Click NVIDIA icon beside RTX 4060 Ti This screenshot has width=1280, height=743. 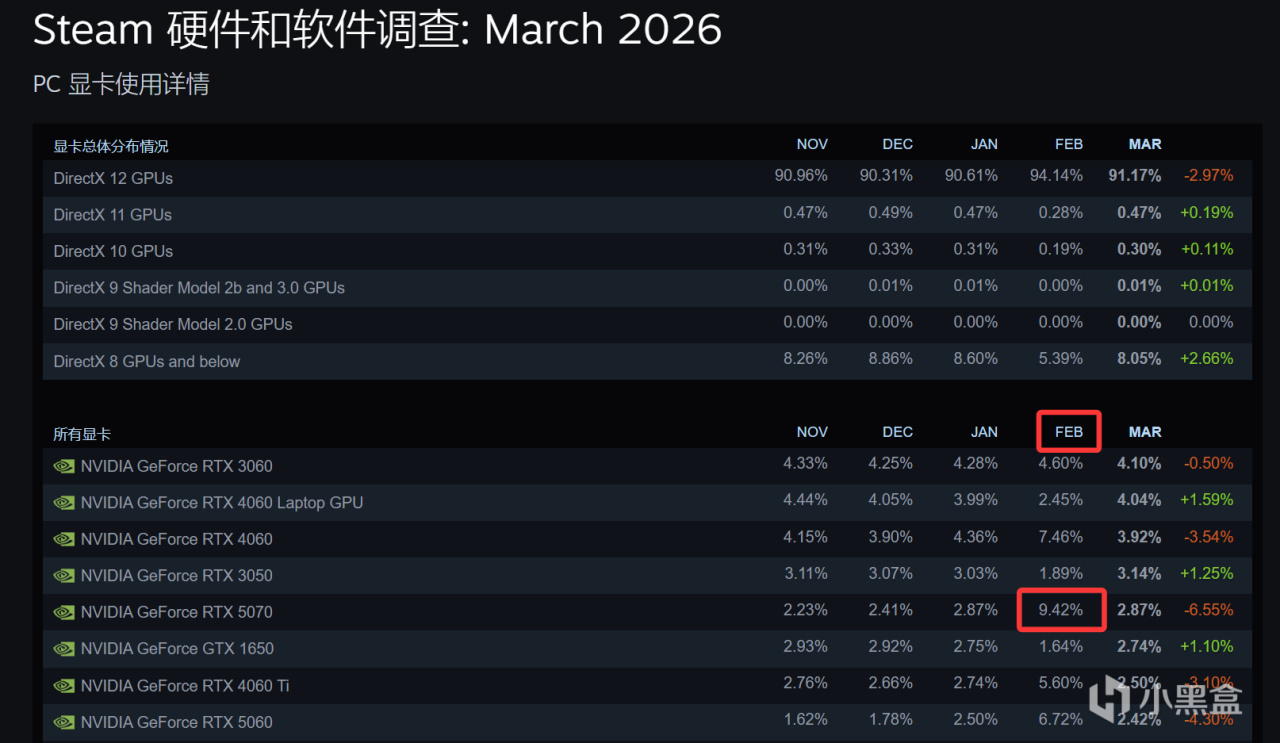tap(64, 686)
